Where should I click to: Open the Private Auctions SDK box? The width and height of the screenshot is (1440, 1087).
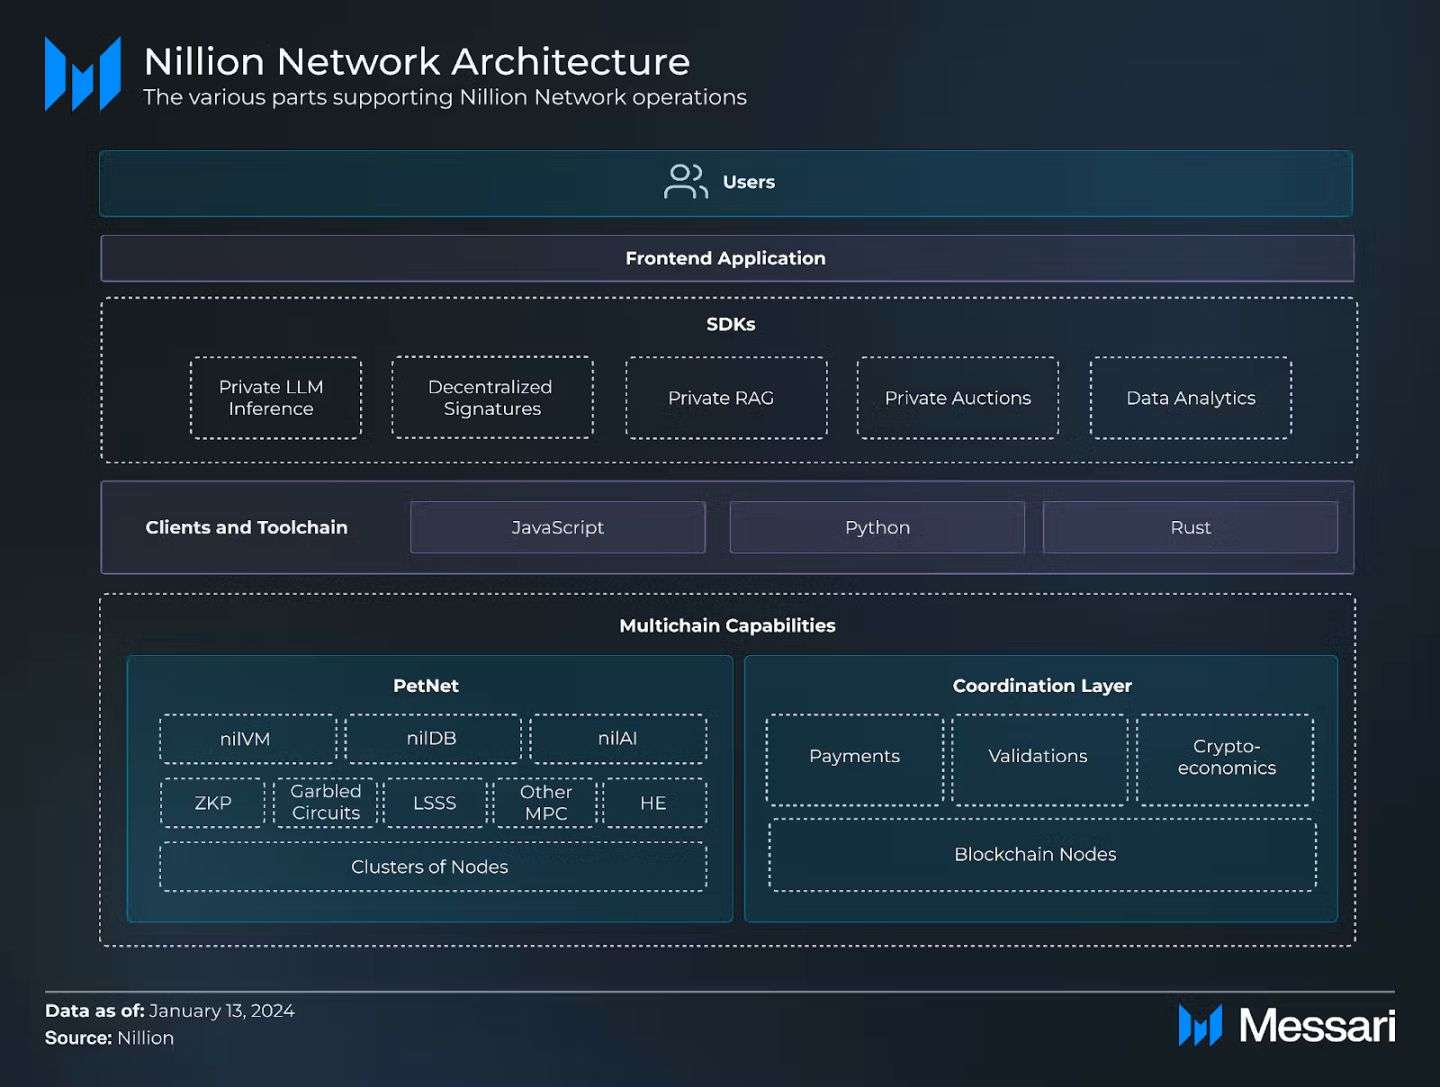pos(957,398)
